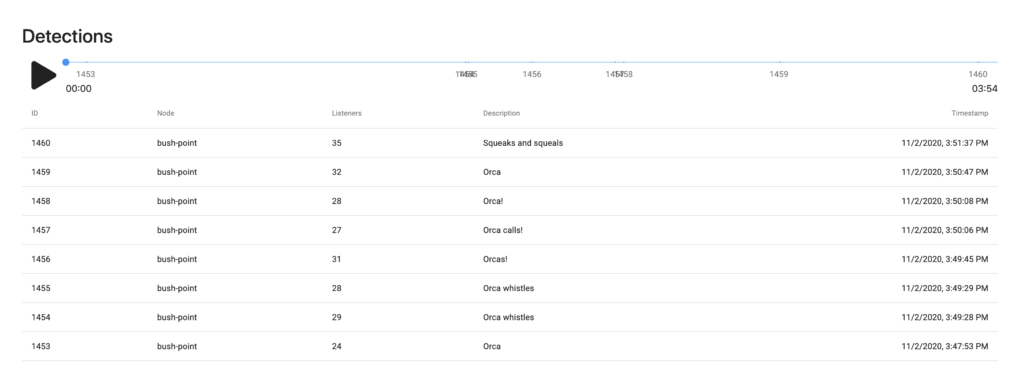This screenshot has height=380, width=1024.
Task: Jump to the 1453 timeline marker
Action: pyautogui.click(x=86, y=74)
